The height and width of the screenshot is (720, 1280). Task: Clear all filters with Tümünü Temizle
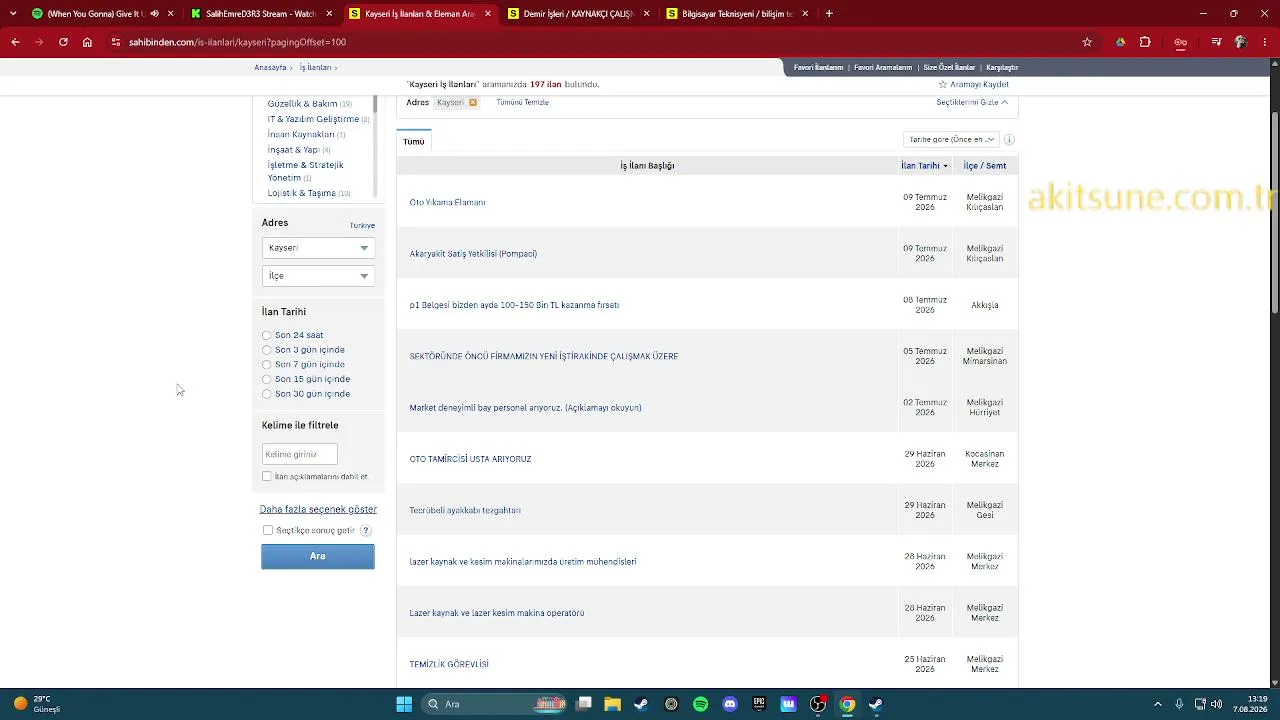[522, 102]
